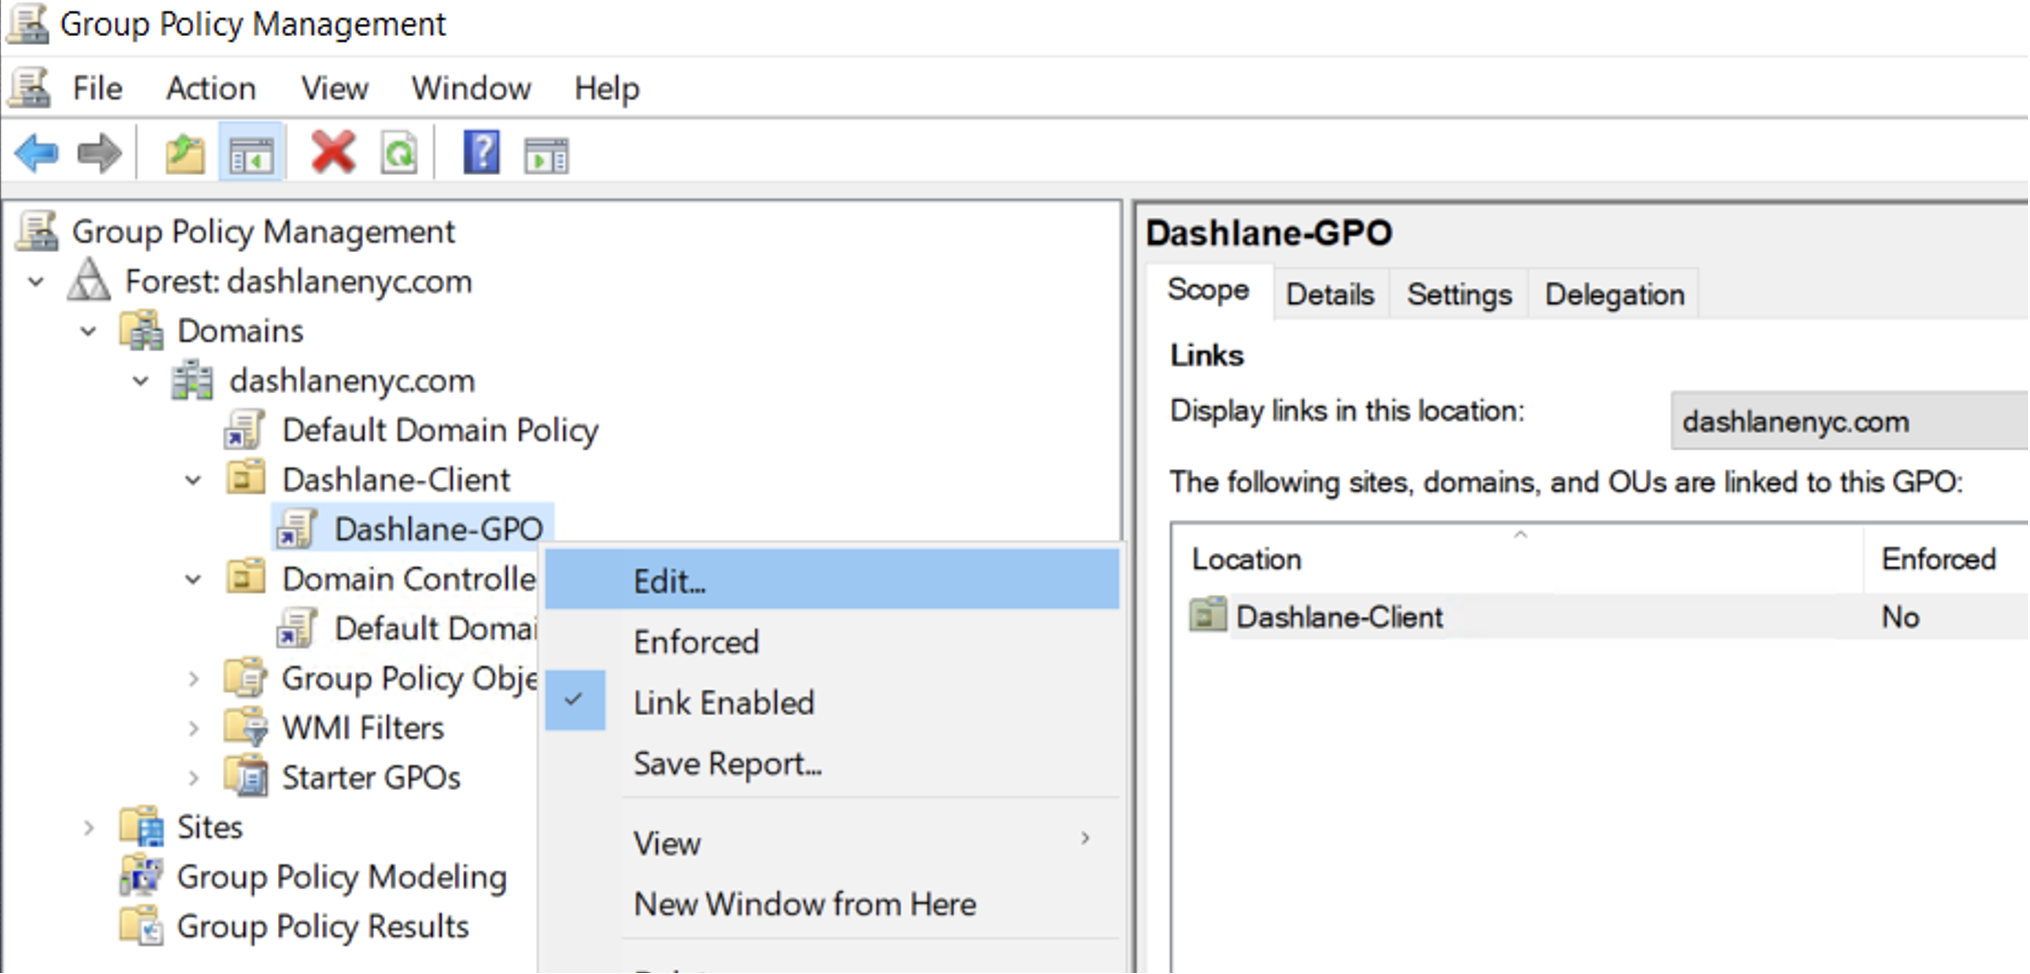Sort links by the Location column header
Viewport: 2030px width, 974px height.
point(1246,559)
